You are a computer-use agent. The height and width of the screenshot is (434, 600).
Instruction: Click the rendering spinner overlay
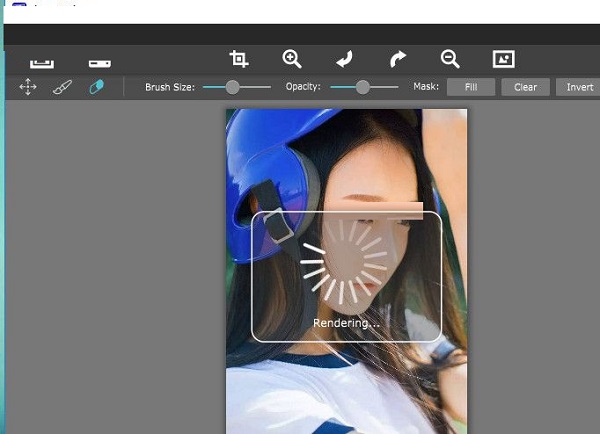pyautogui.click(x=345, y=262)
